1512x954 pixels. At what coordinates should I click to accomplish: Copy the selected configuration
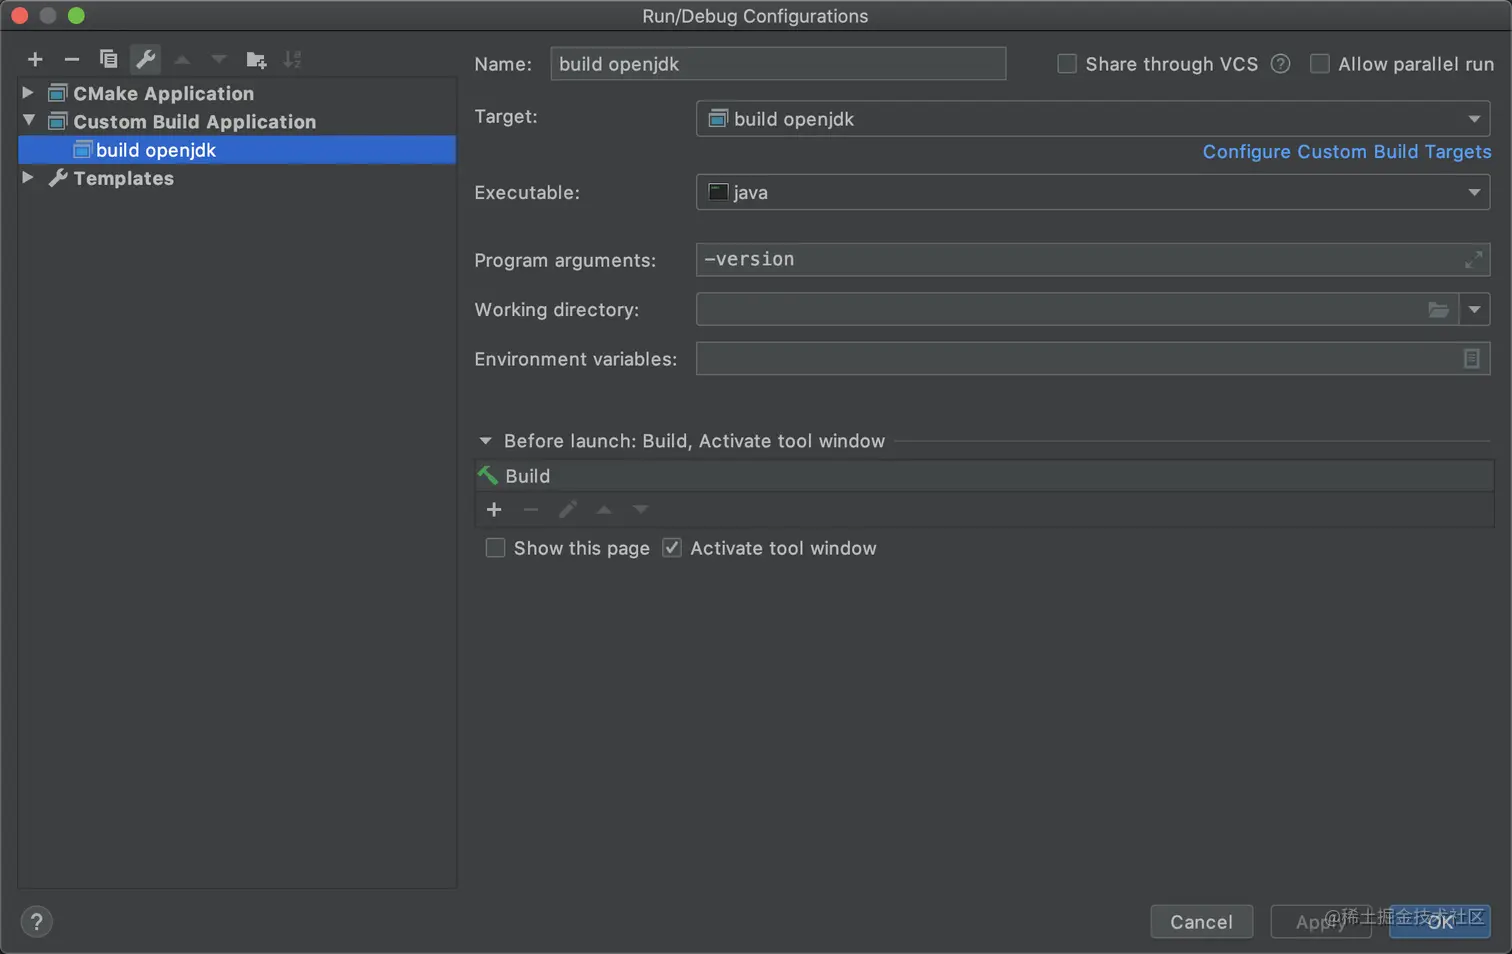click(x=108, y=60)
